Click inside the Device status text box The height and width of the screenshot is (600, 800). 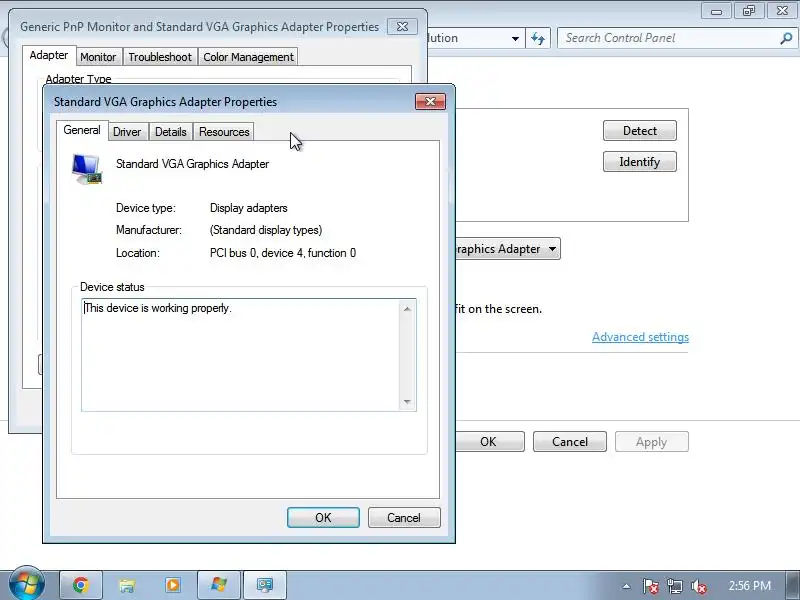(x=241, y=355)
